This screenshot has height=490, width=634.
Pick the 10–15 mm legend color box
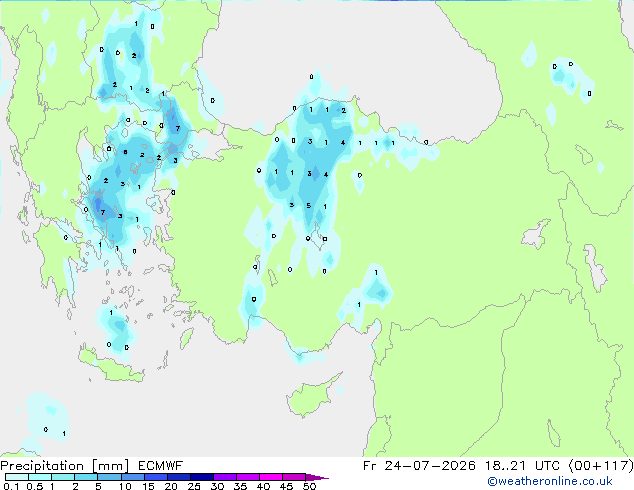click(x=132, y=477)
